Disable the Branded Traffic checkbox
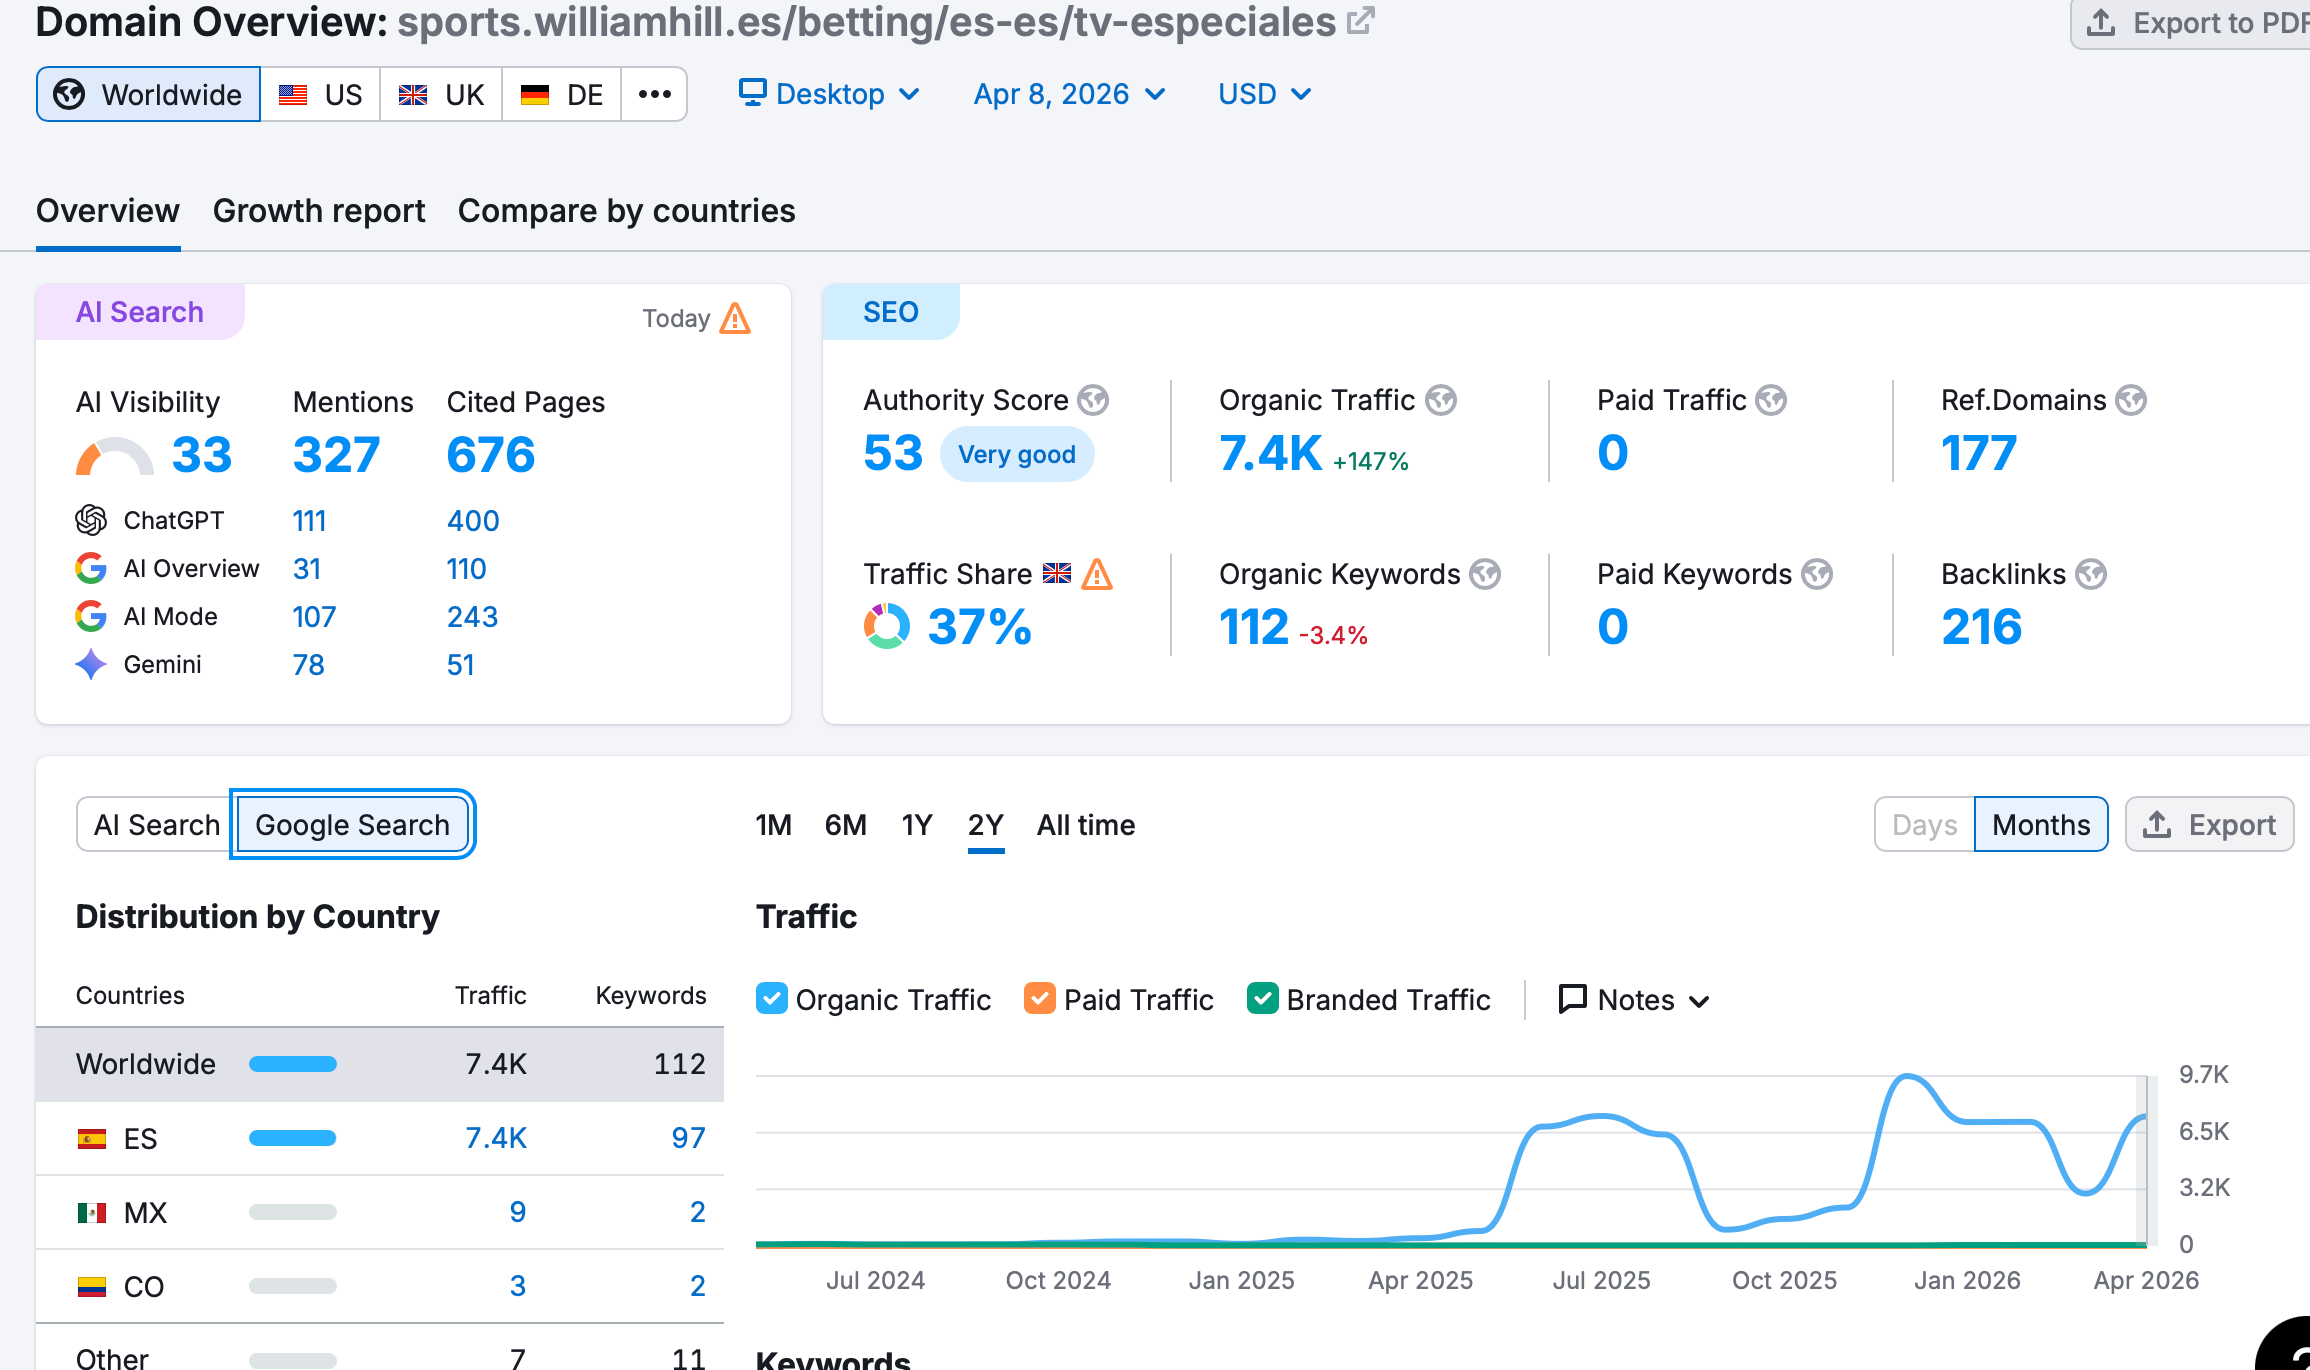 [x=1263, y=999]
